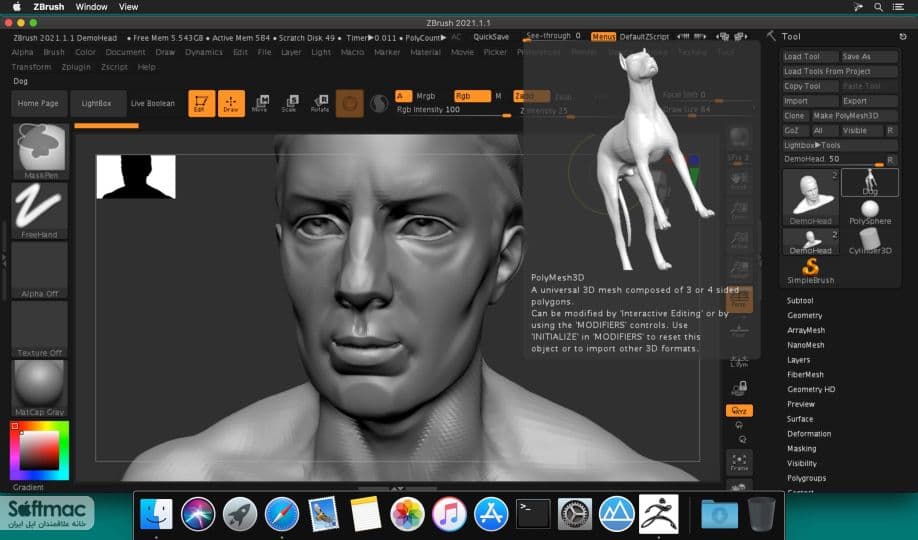Open the FreeHand stroke selector

pos(39,211)
